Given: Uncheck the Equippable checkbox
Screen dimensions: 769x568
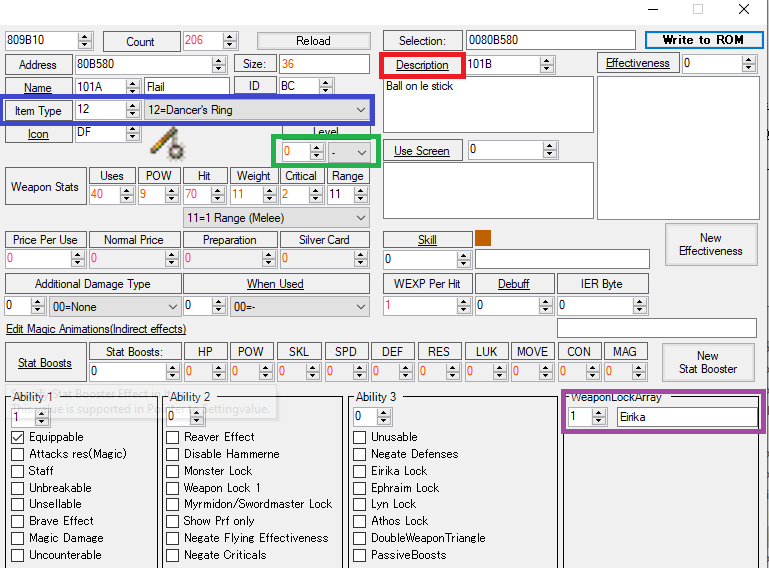Looking at the screenshot, I should click(18, 437).
